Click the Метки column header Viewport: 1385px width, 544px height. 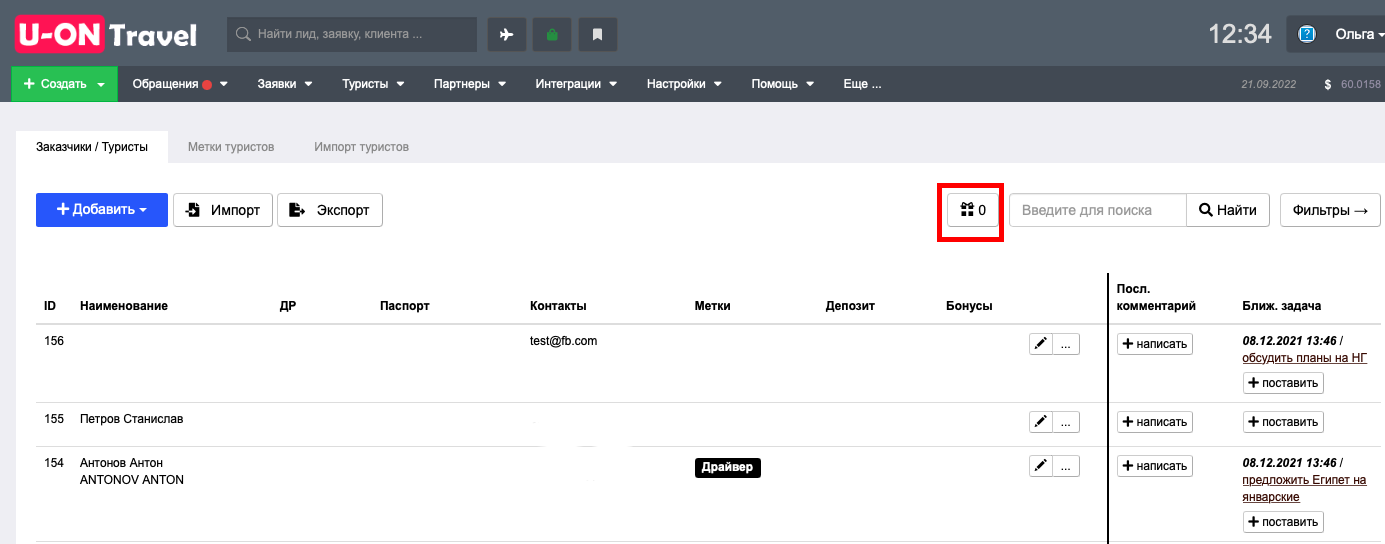[x=712, y=306]
